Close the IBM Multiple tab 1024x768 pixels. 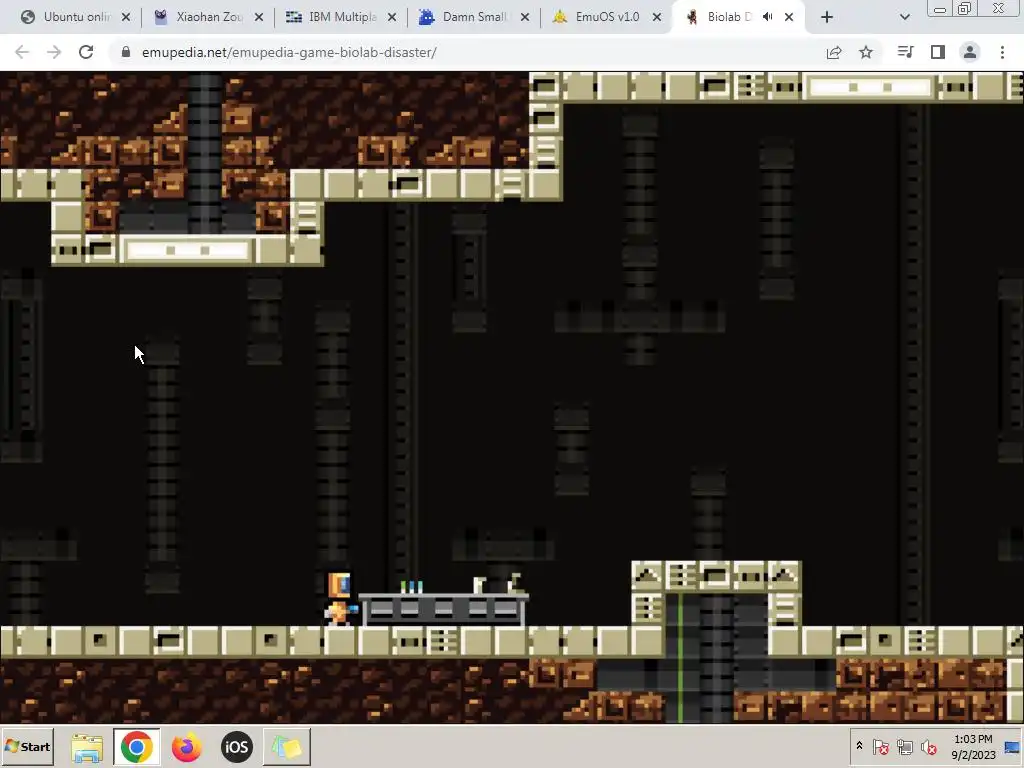(x=392, y=17)
